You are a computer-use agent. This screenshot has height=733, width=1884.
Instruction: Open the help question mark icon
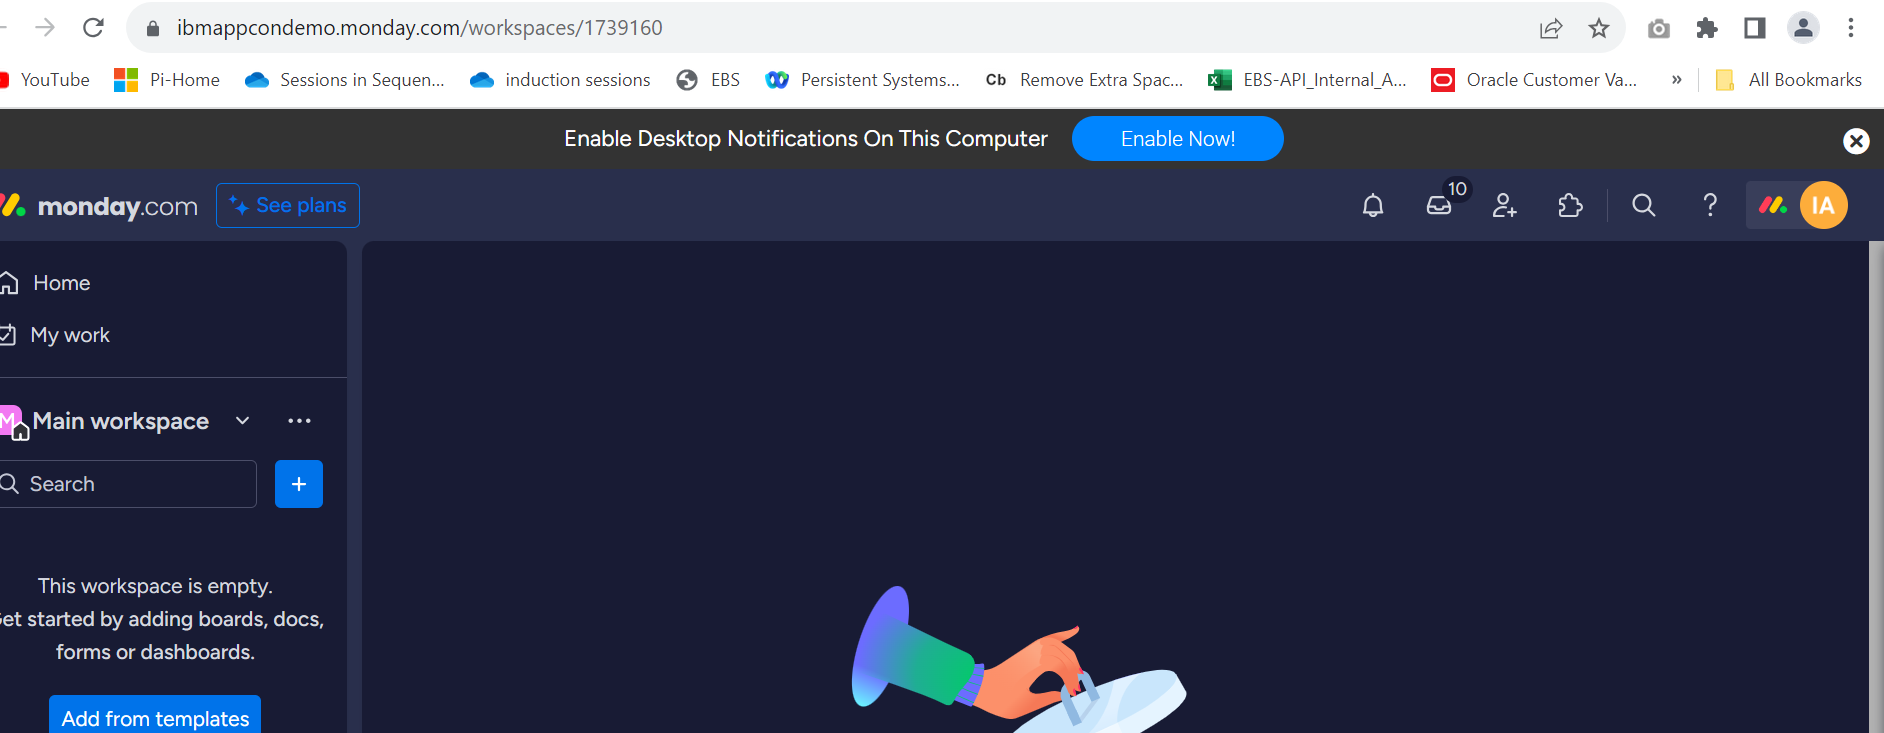pyautogui.click(x=1710, y=206)
